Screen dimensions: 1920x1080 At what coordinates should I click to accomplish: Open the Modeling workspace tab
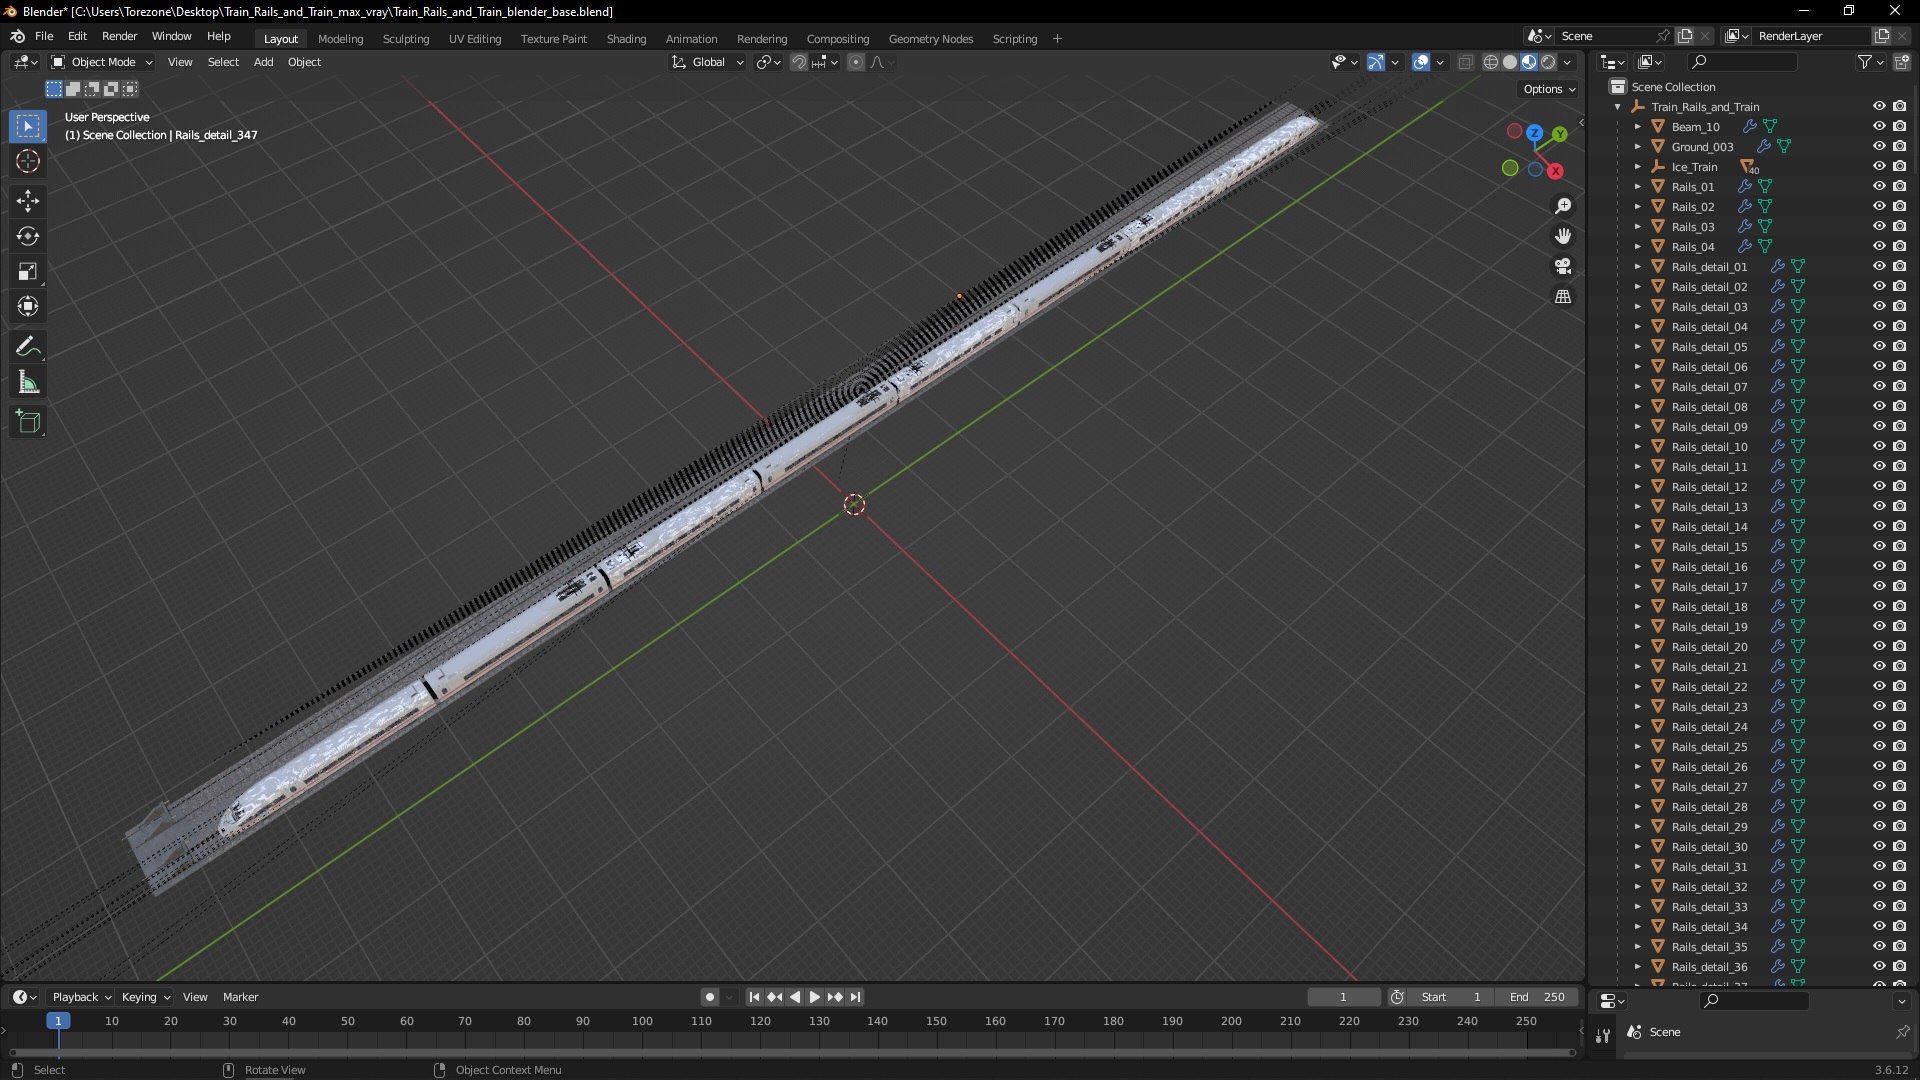pos(340,38)
